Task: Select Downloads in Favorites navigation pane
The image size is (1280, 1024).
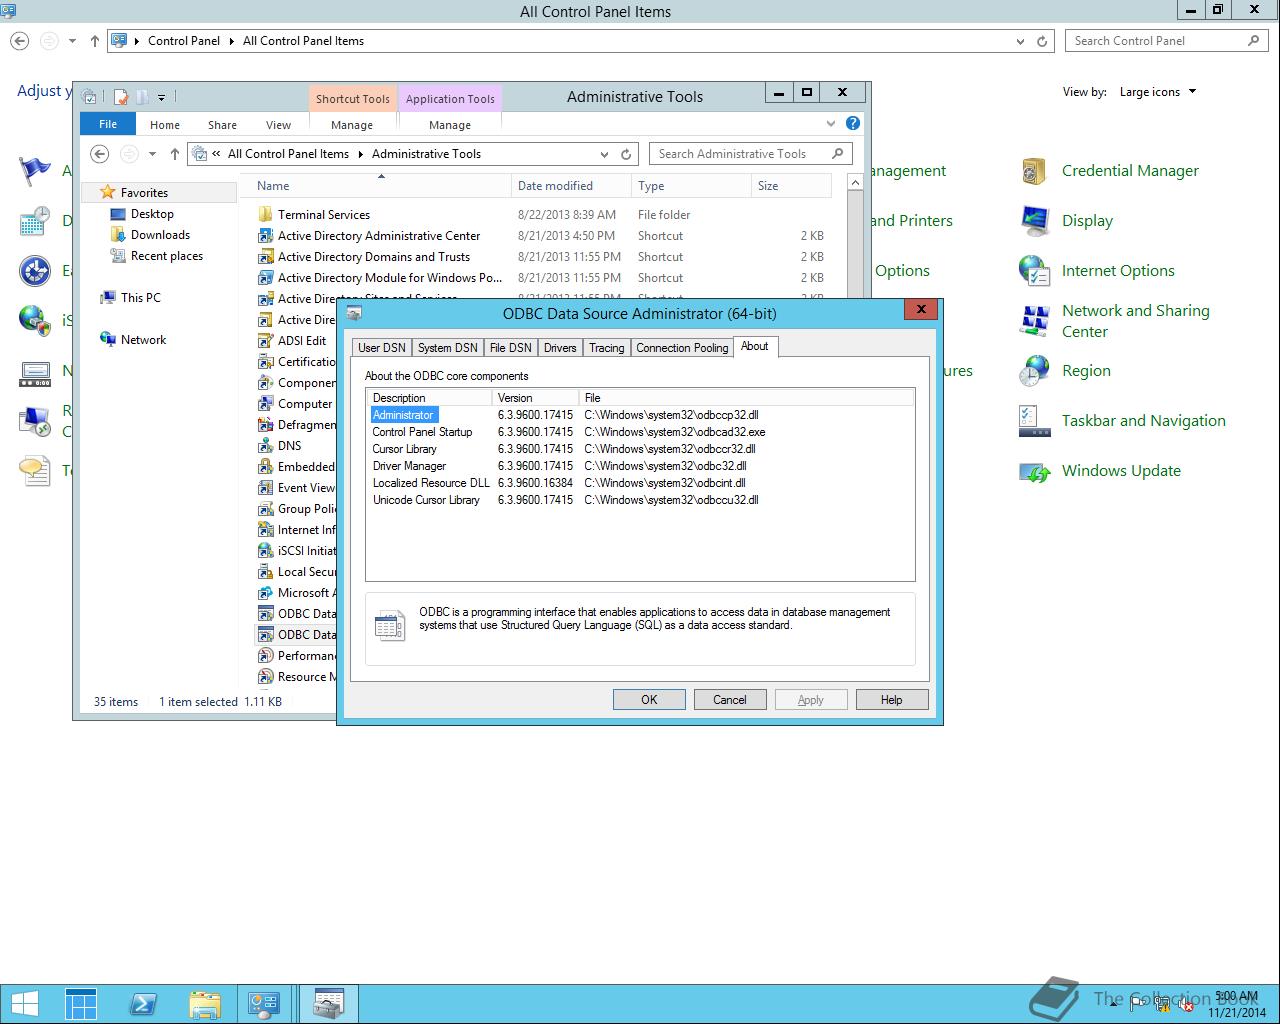Action: [160, 235]
